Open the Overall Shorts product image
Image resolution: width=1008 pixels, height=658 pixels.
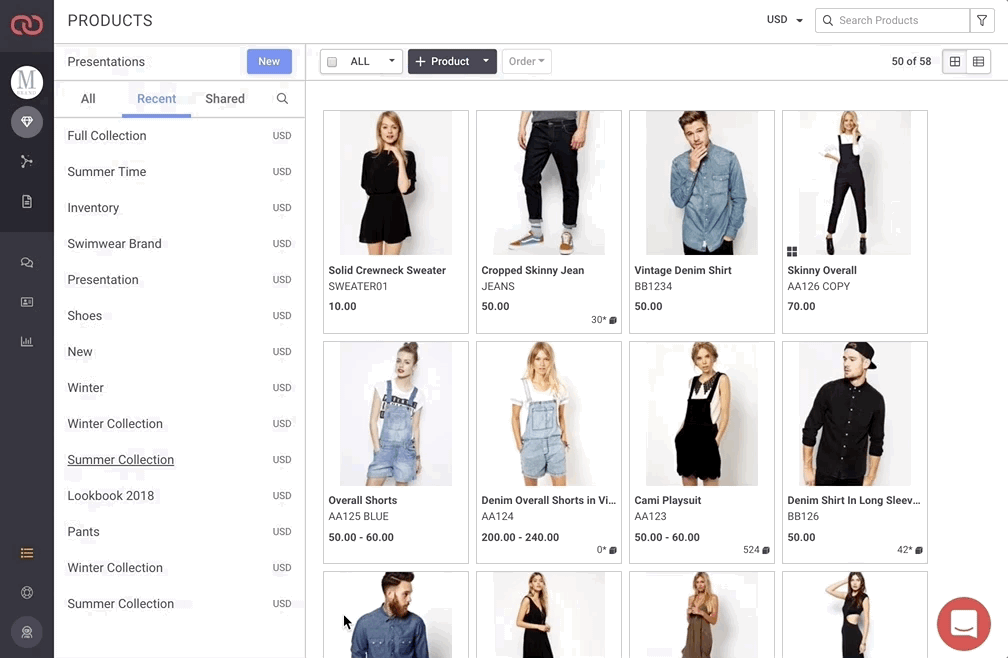pyautogui.click(x=396, y=414)
